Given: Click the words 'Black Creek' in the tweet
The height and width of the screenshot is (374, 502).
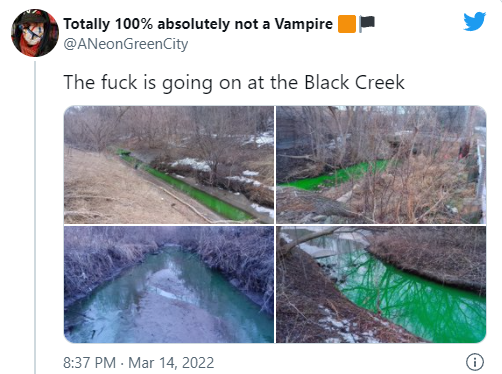Looking at the screenshot, I should point(354,82).
